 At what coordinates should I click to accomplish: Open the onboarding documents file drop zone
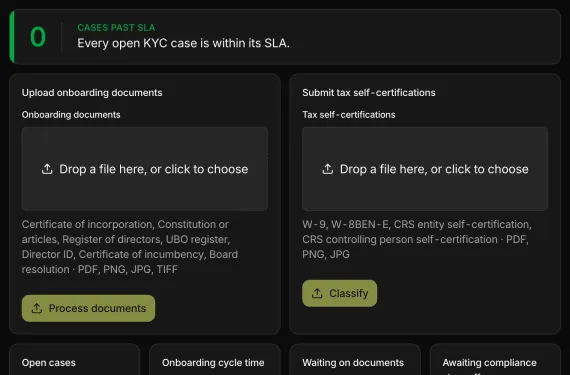[145, 169]
